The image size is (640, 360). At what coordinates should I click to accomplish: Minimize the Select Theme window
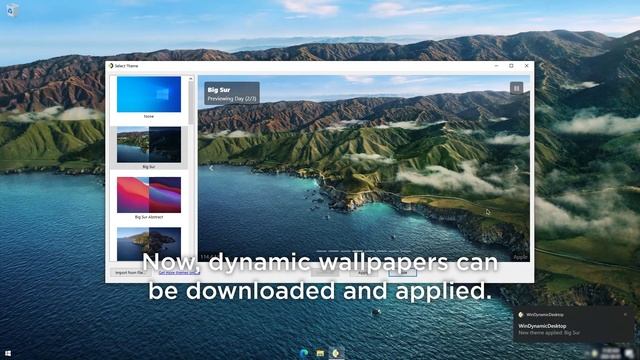click(x=496, y=66)
